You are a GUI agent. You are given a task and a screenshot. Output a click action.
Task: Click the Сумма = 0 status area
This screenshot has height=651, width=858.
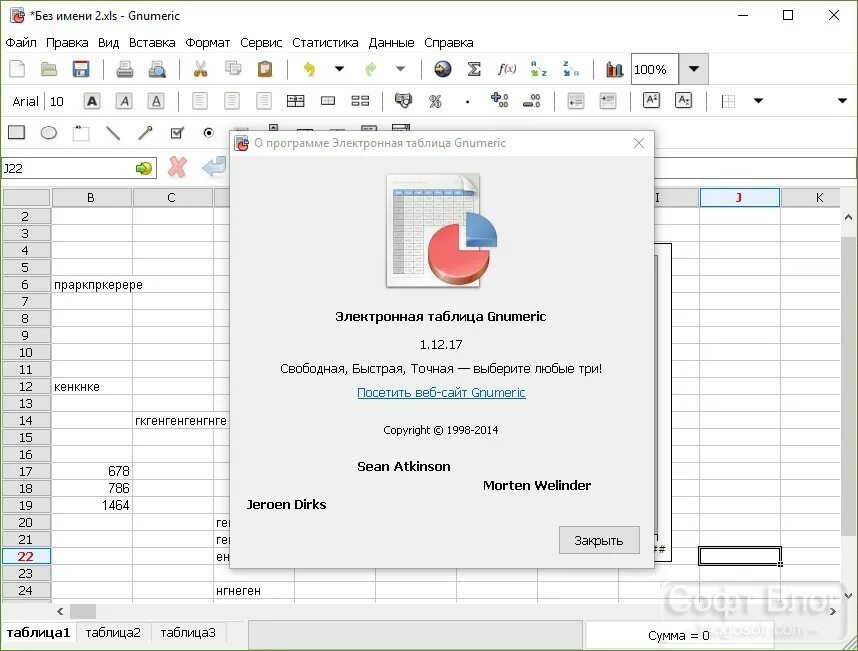point(679,636)
